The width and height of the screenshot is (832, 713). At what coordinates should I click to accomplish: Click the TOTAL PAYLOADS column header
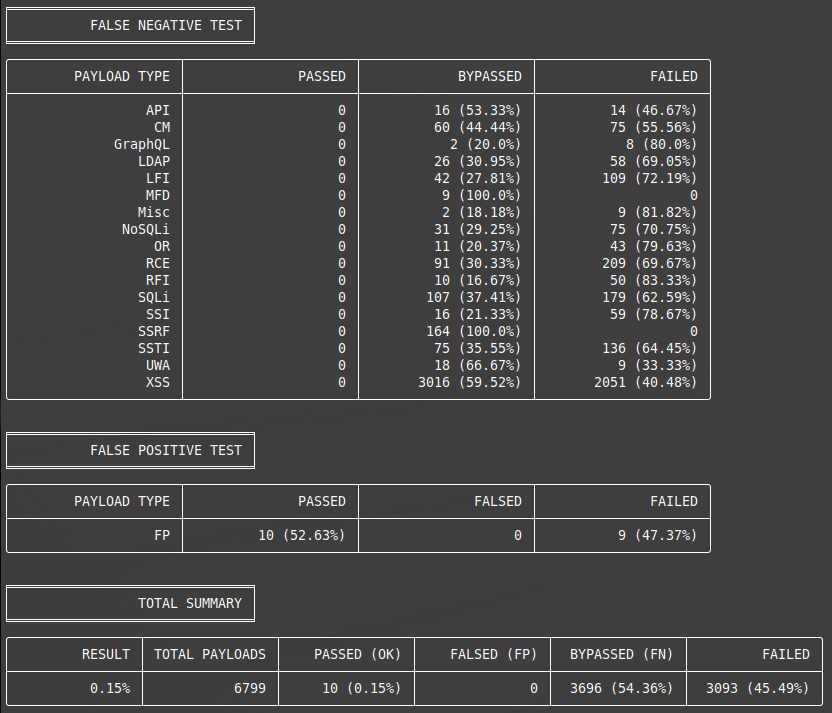click(210, 654)
